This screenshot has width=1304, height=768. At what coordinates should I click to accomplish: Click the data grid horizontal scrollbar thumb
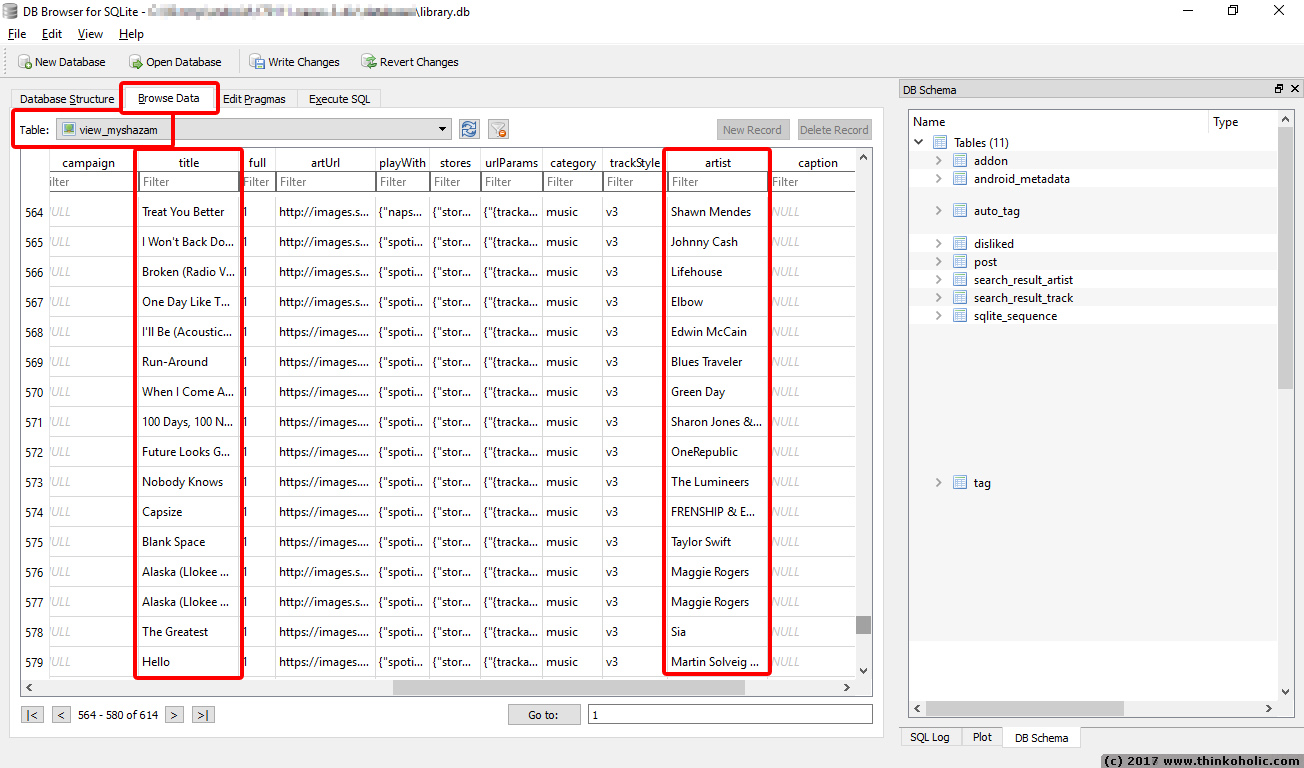pyautogui.click(x=568, y=688)
